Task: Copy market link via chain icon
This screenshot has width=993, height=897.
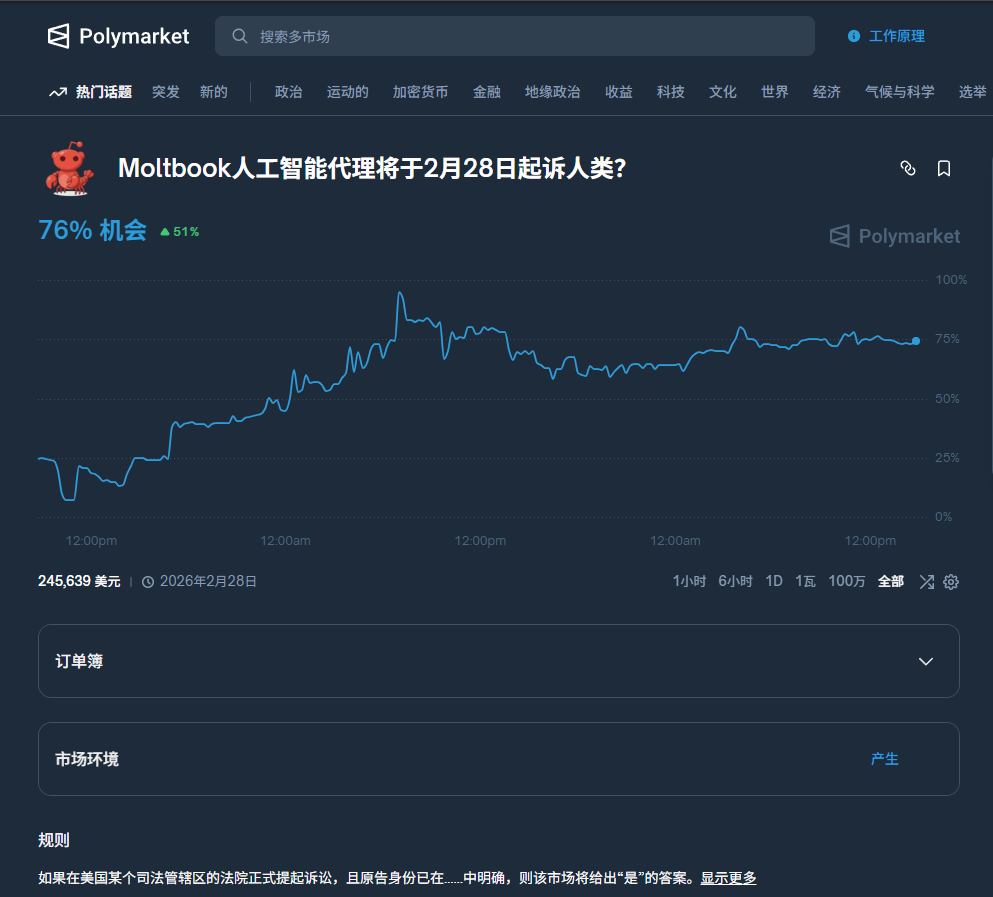Action: 908,169
